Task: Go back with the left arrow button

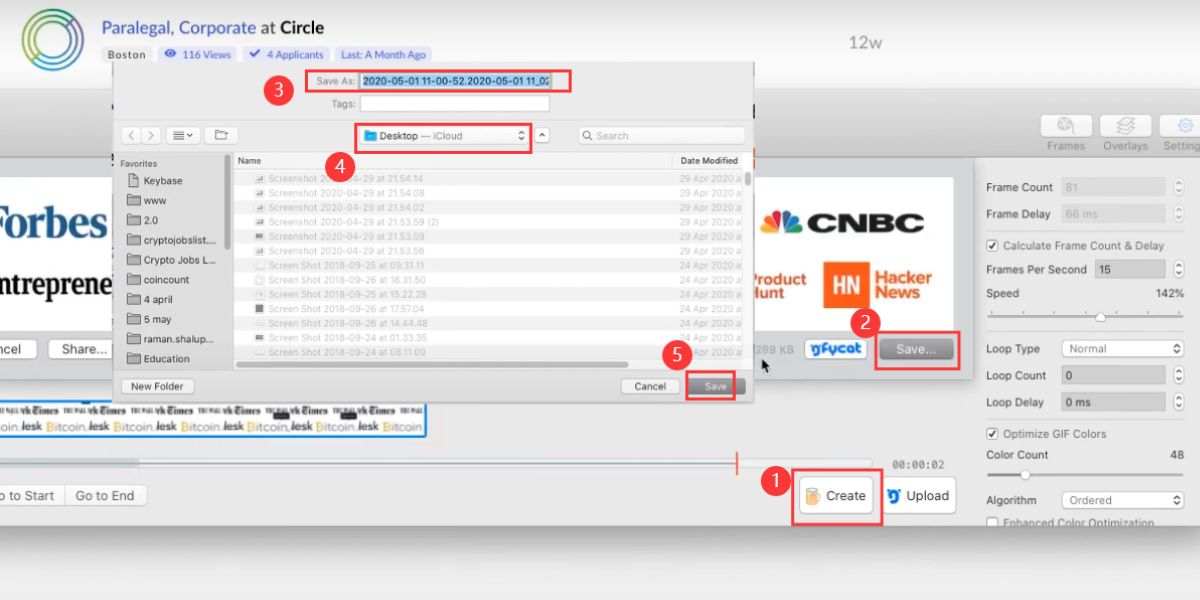Action: click(x=131, y=135)
